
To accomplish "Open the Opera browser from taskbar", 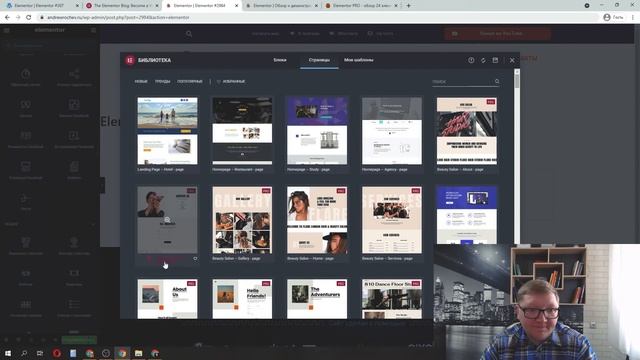I will pyautogui.click(x=57, y=353).
